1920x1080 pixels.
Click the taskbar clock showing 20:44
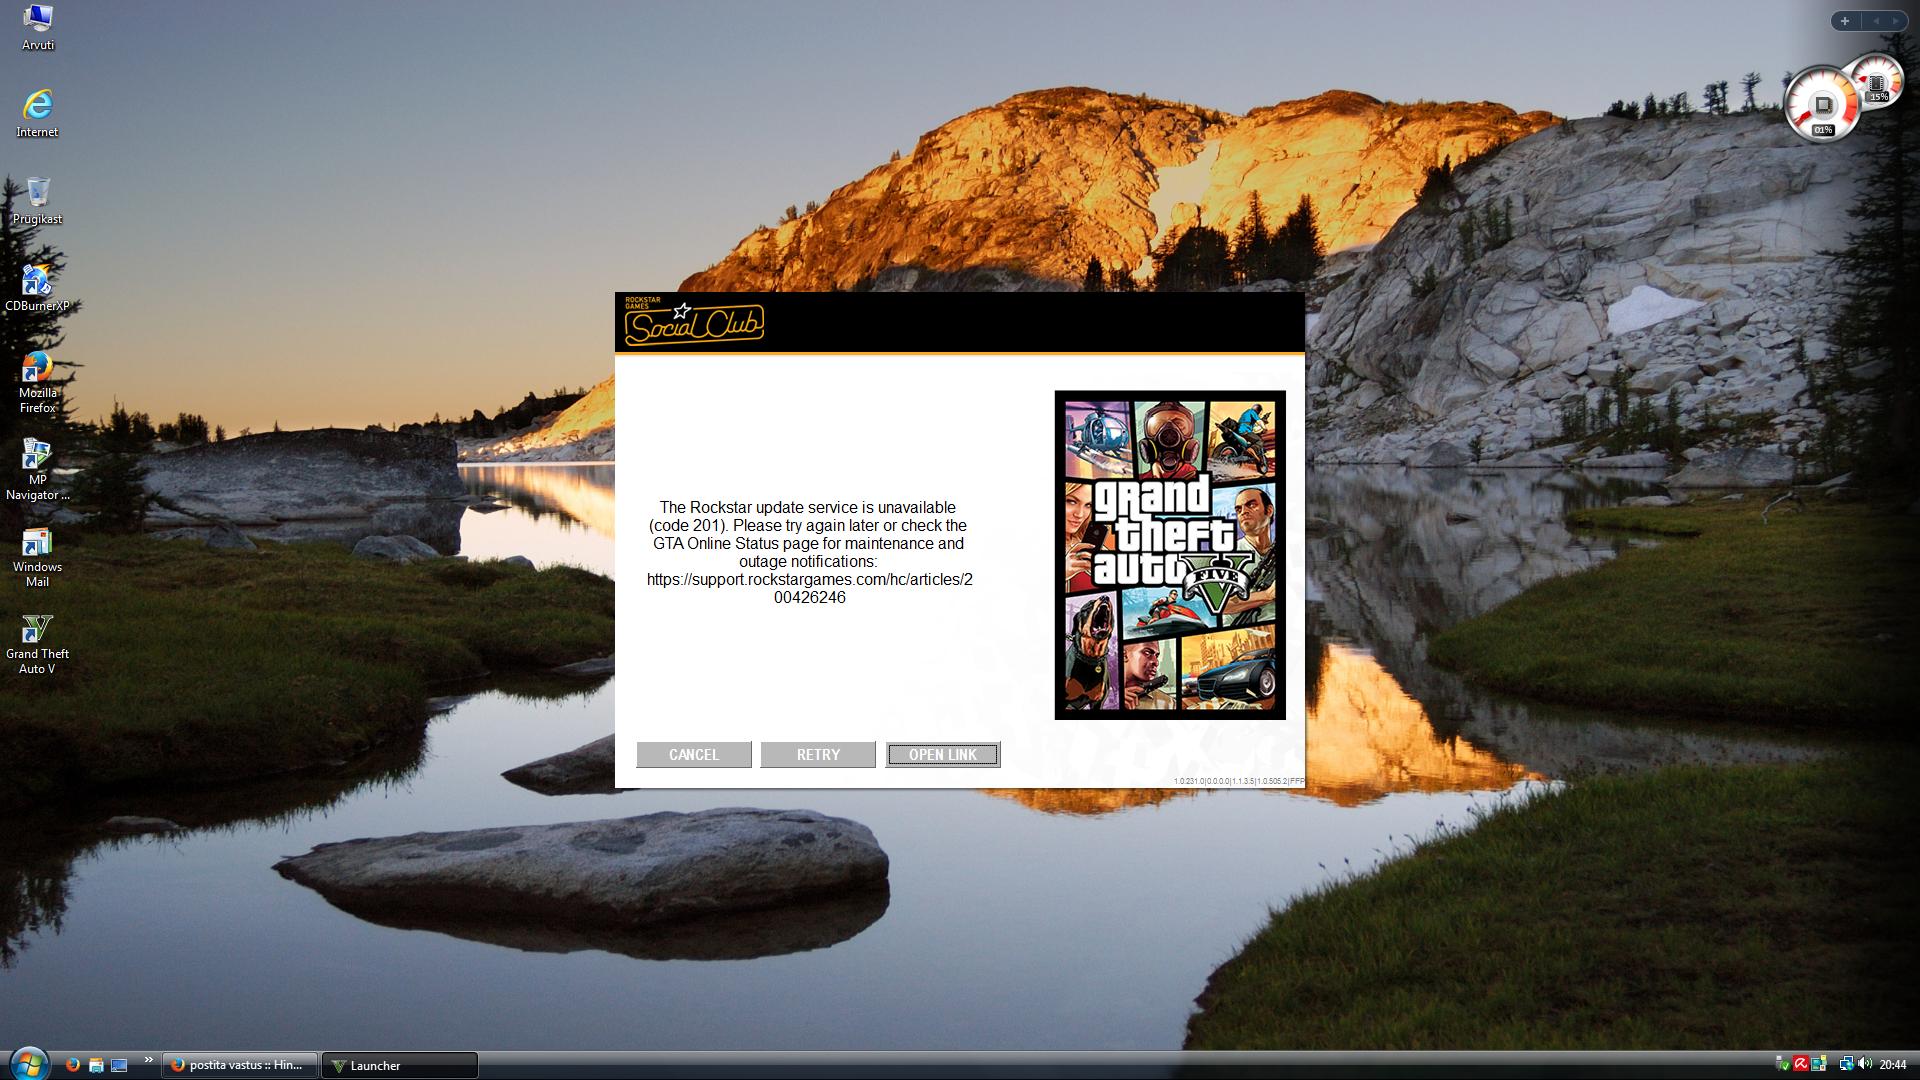pyautogui.click(x=1893, y=1065)
